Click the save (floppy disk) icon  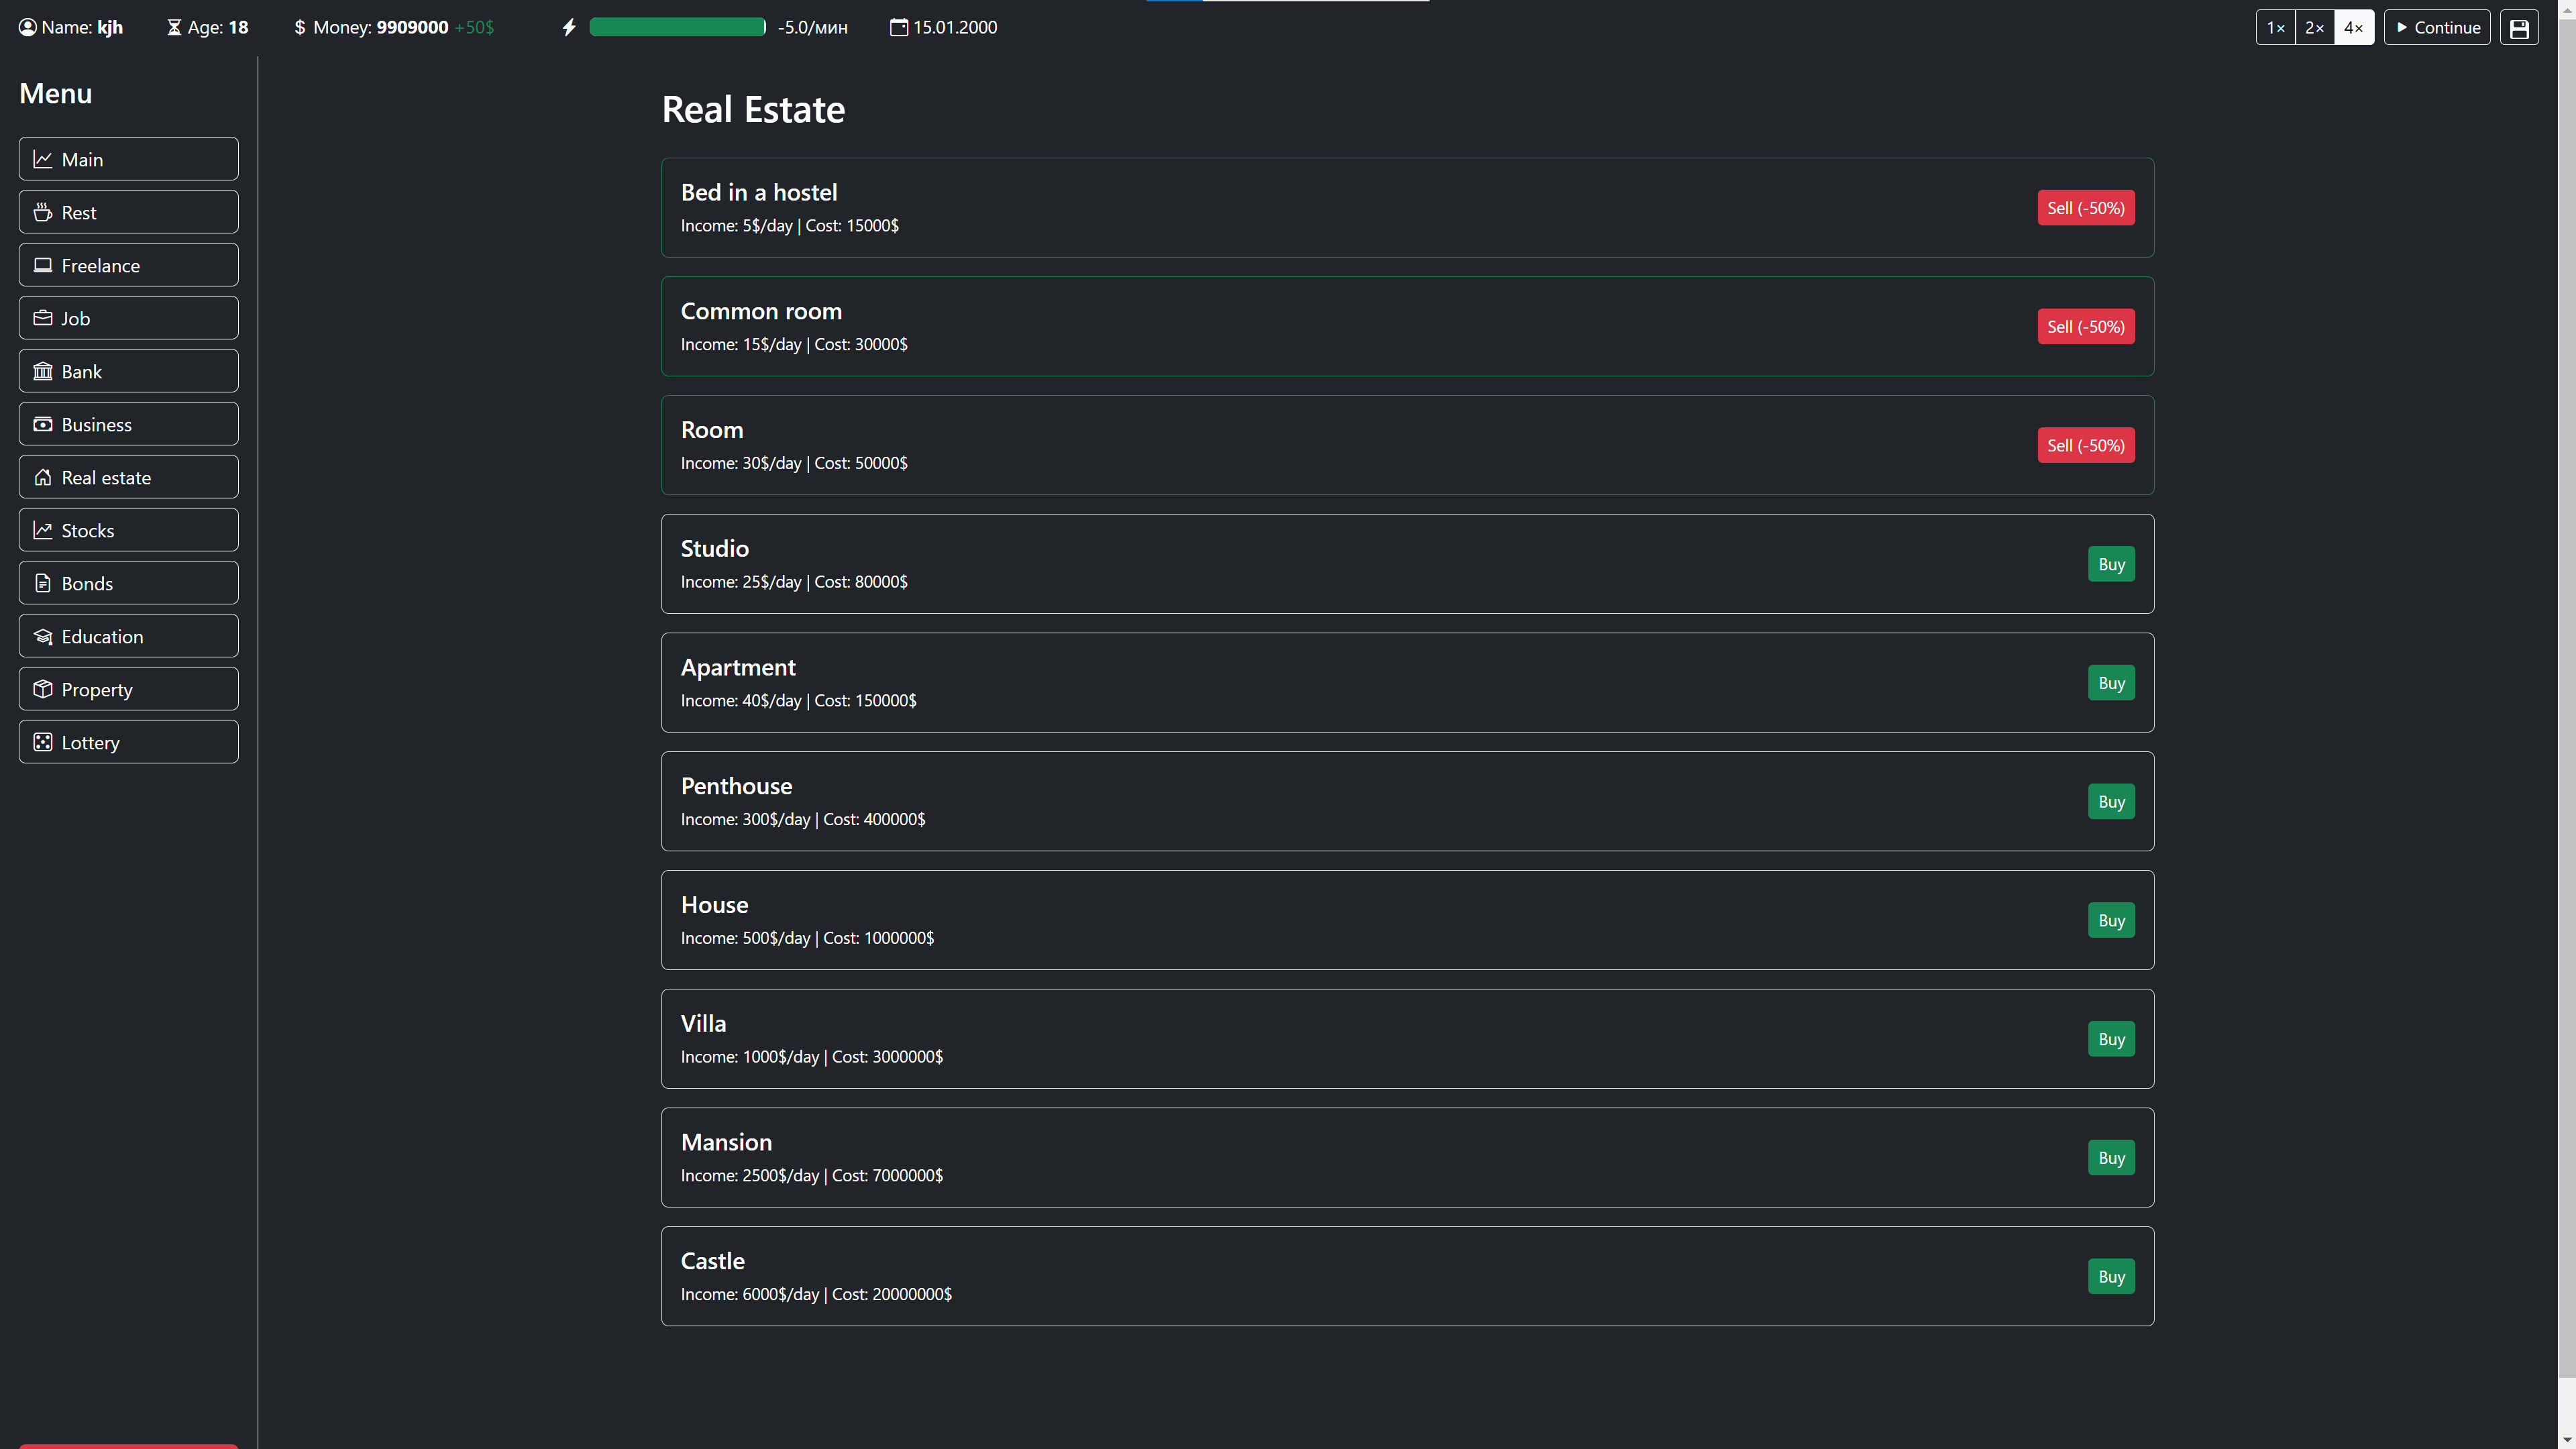pos(2519,27)
